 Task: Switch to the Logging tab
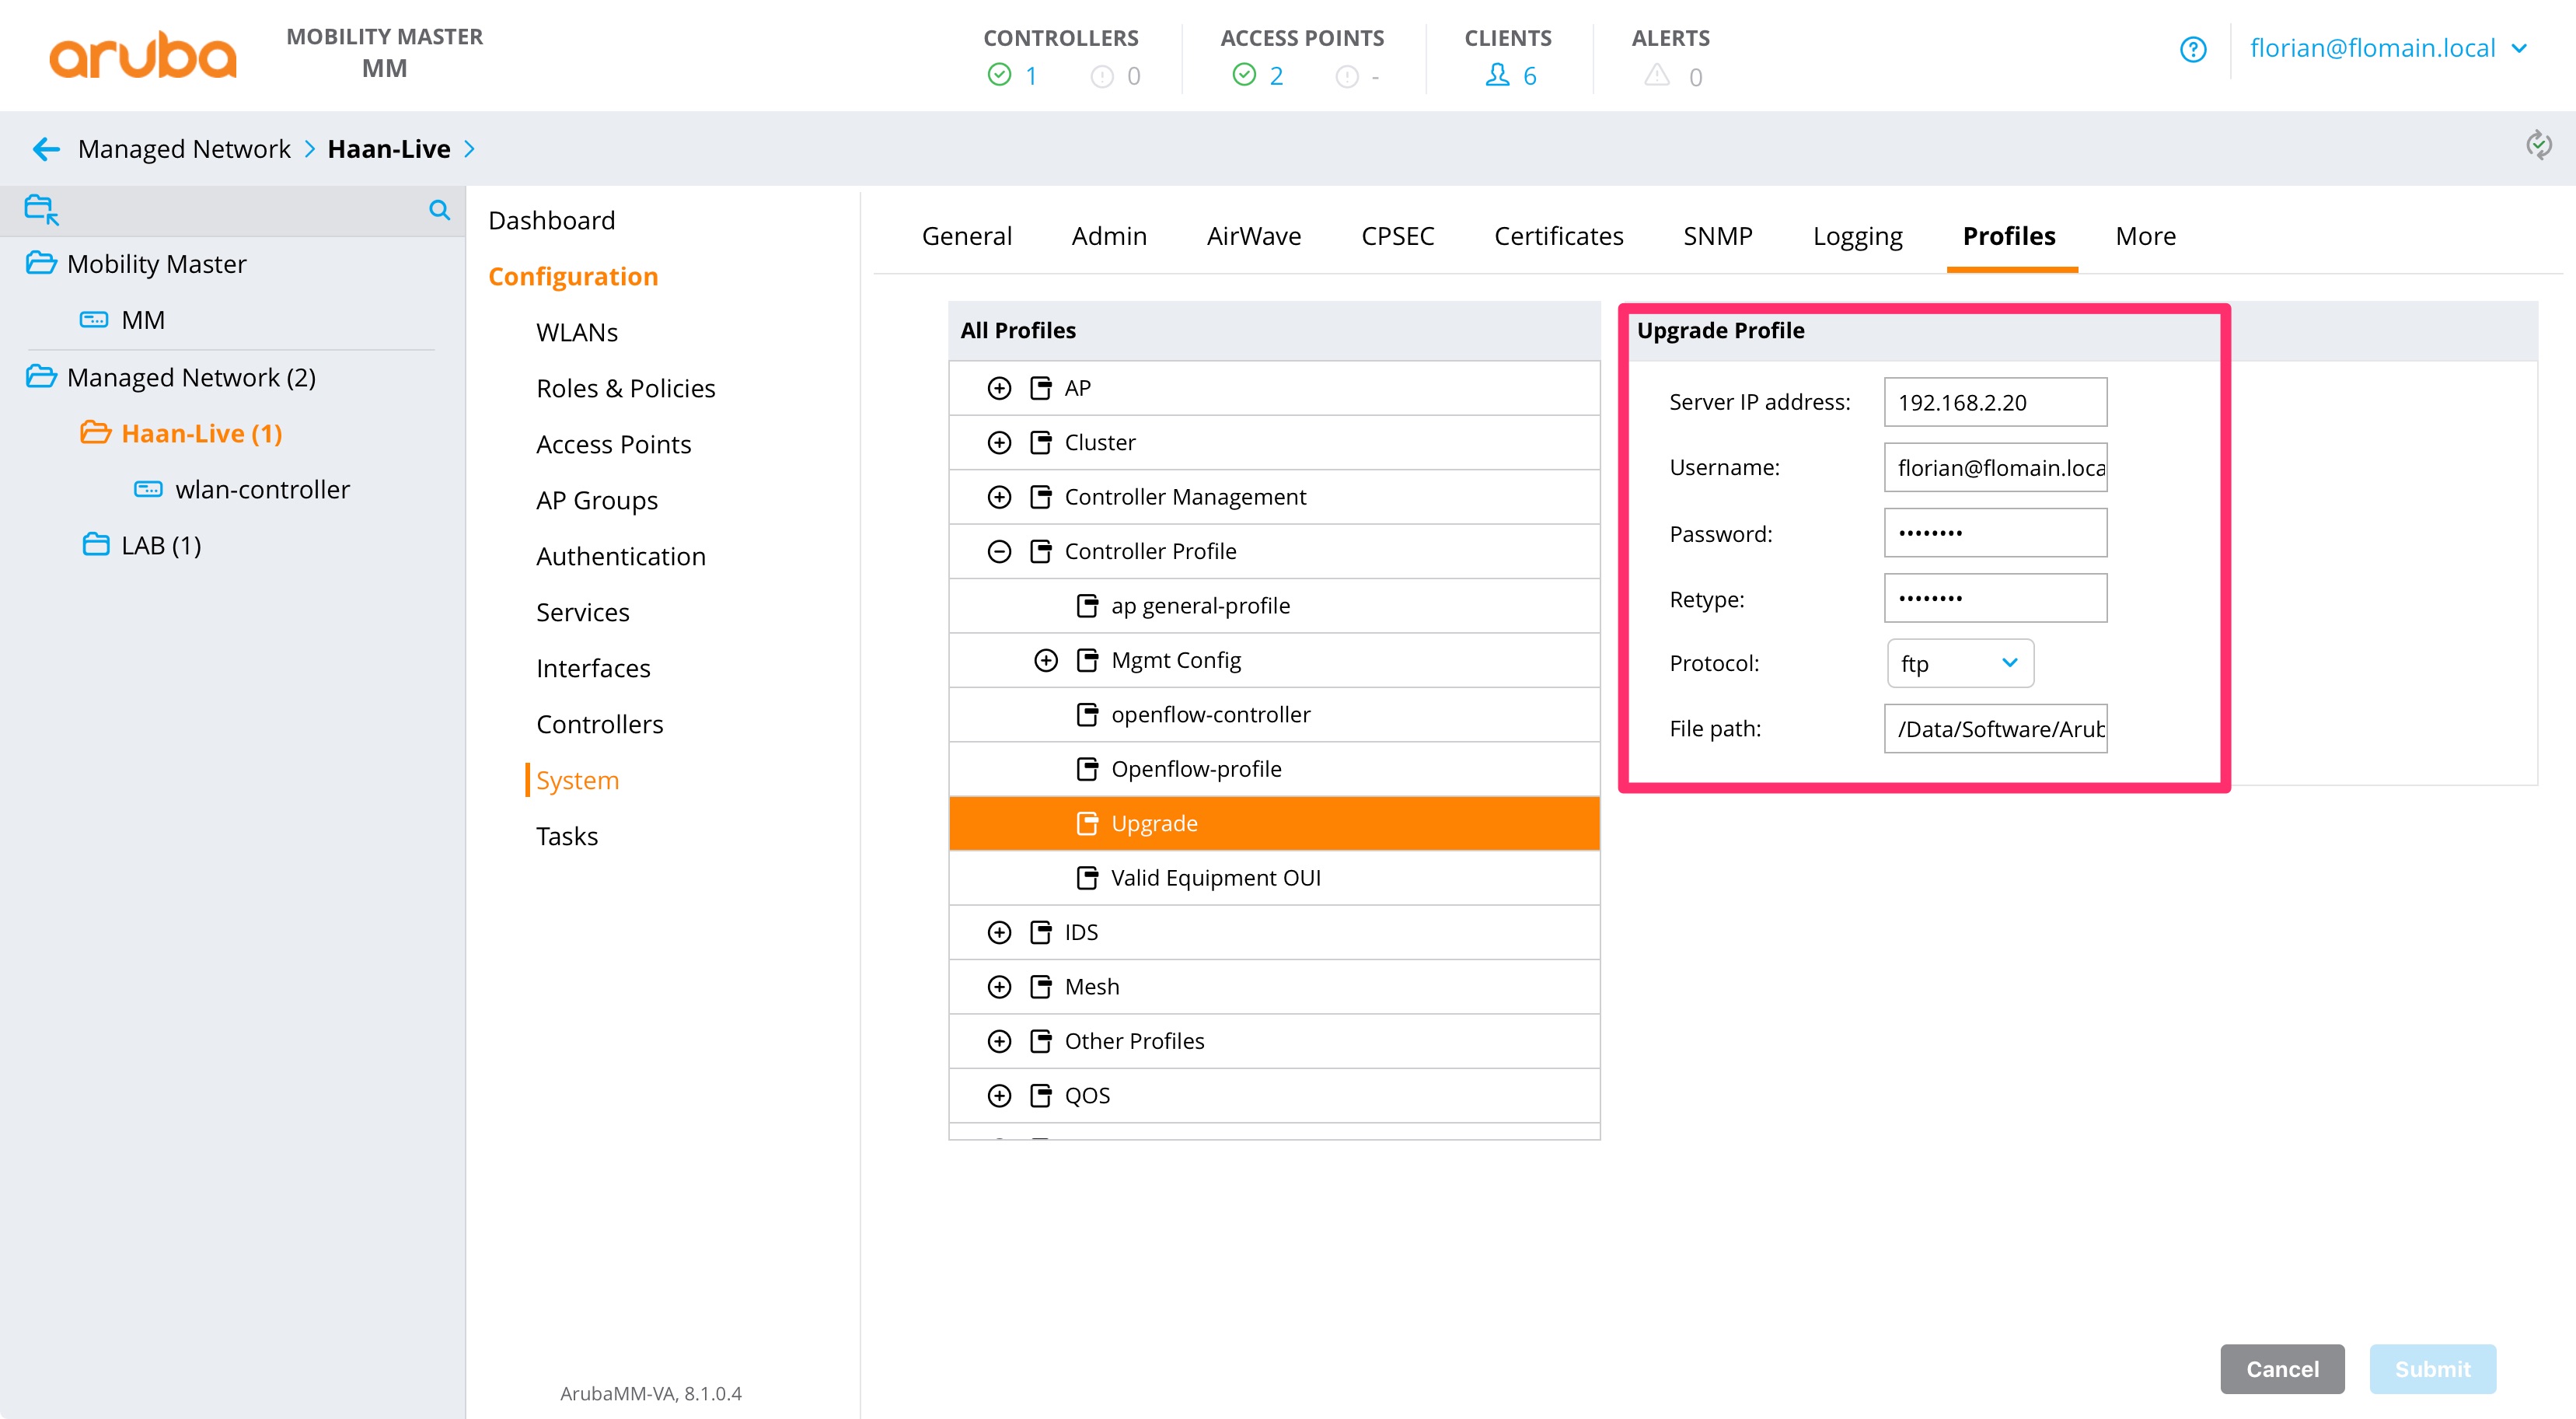click(x=1857, y=236)
